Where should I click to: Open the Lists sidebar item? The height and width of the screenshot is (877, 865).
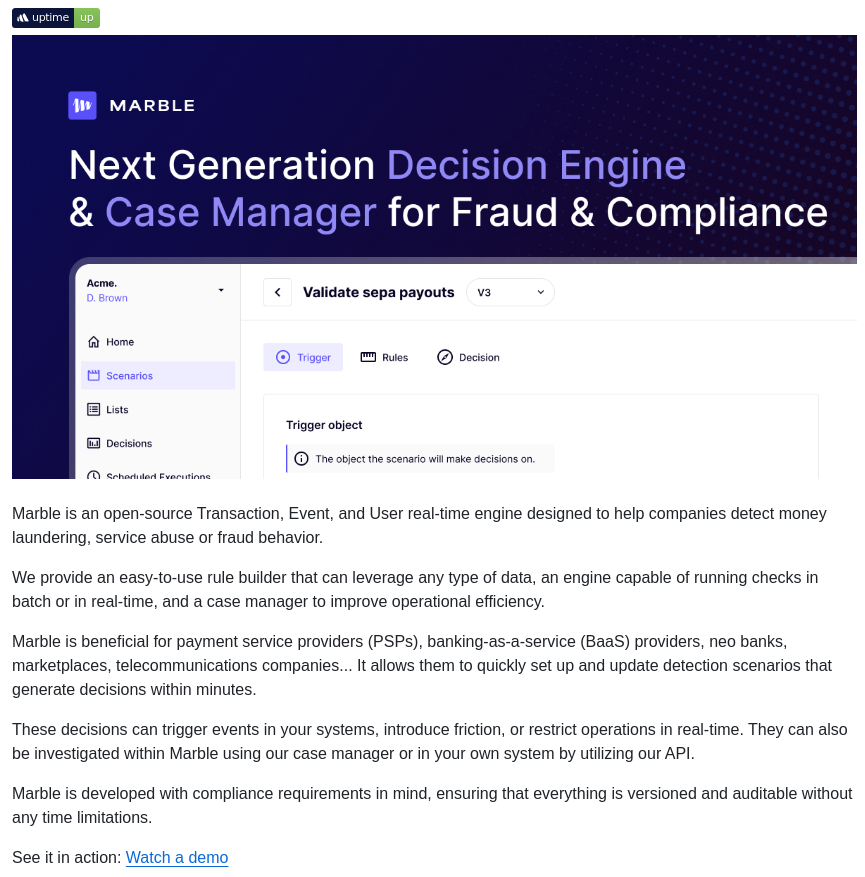coord(117,410)
